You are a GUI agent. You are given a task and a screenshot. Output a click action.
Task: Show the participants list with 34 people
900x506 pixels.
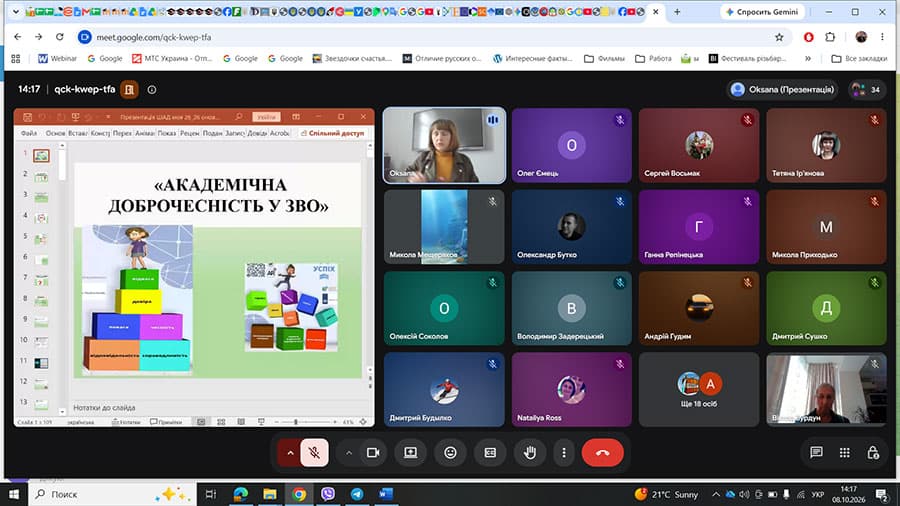pyautogui.click(x=867, y=89)
